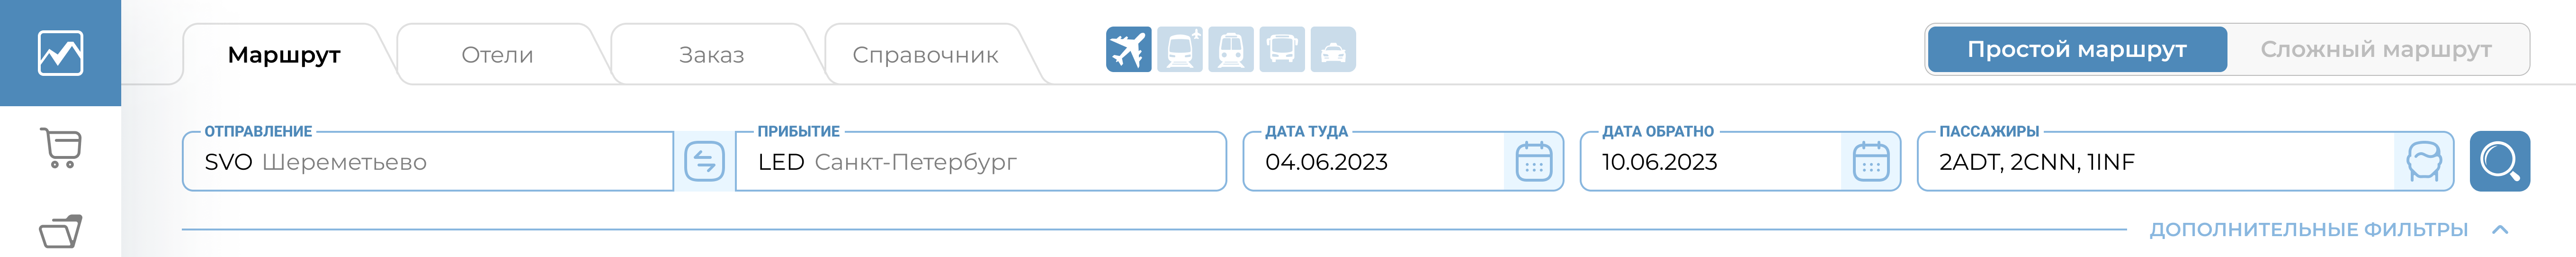The height and width of the screenshot is (257, 2576).
Task: Open the Заказ tab
Action: [x=711, y=55]
